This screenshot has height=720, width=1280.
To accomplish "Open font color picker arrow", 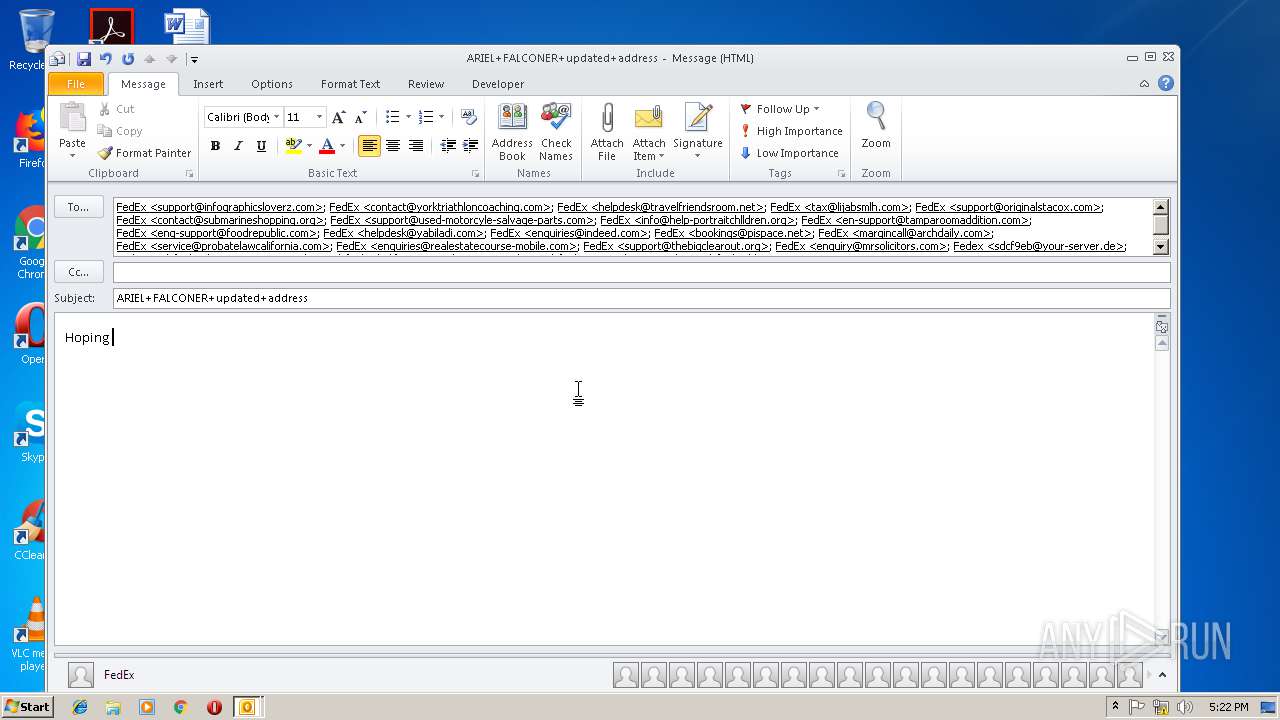I will (x=342, y=146).
